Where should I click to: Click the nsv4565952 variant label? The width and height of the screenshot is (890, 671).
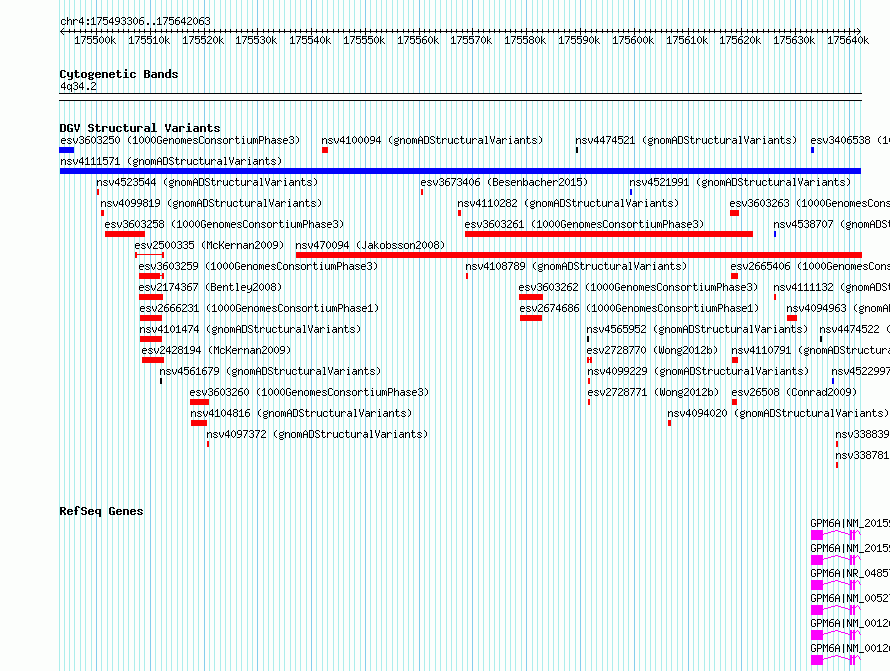click(x=697, y=329)
